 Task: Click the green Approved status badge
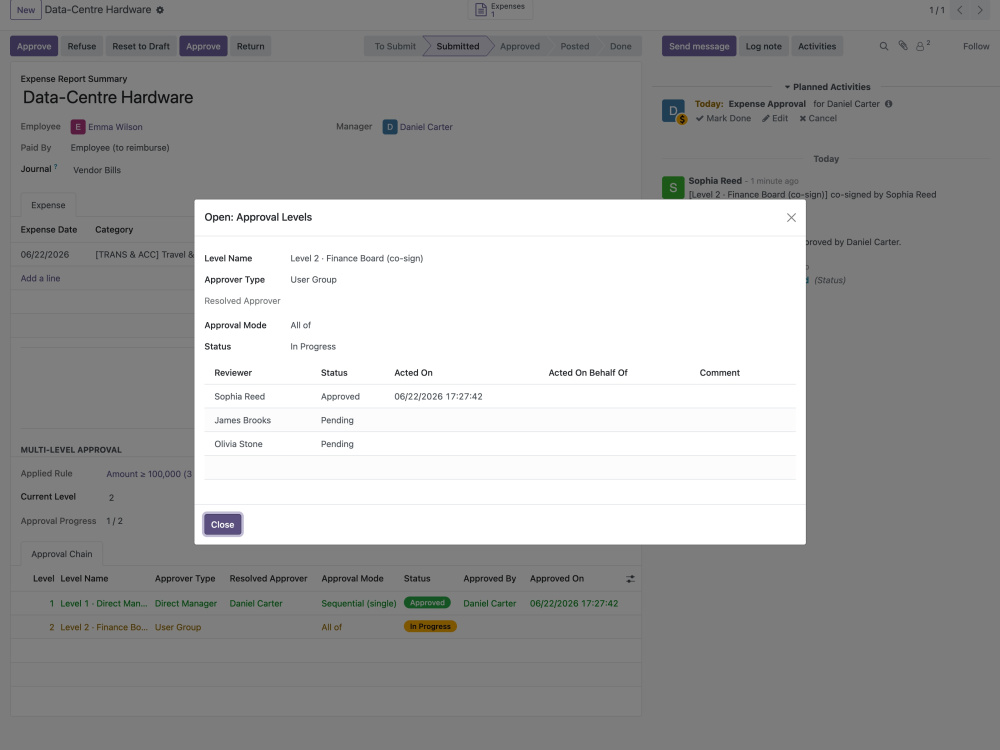tap(427, 603)
